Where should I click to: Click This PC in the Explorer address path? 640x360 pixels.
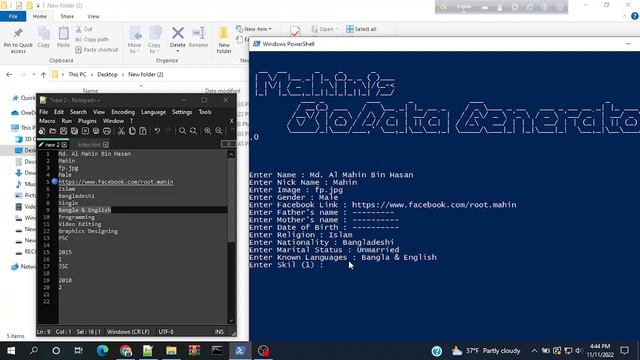click(x=77, y=75)
